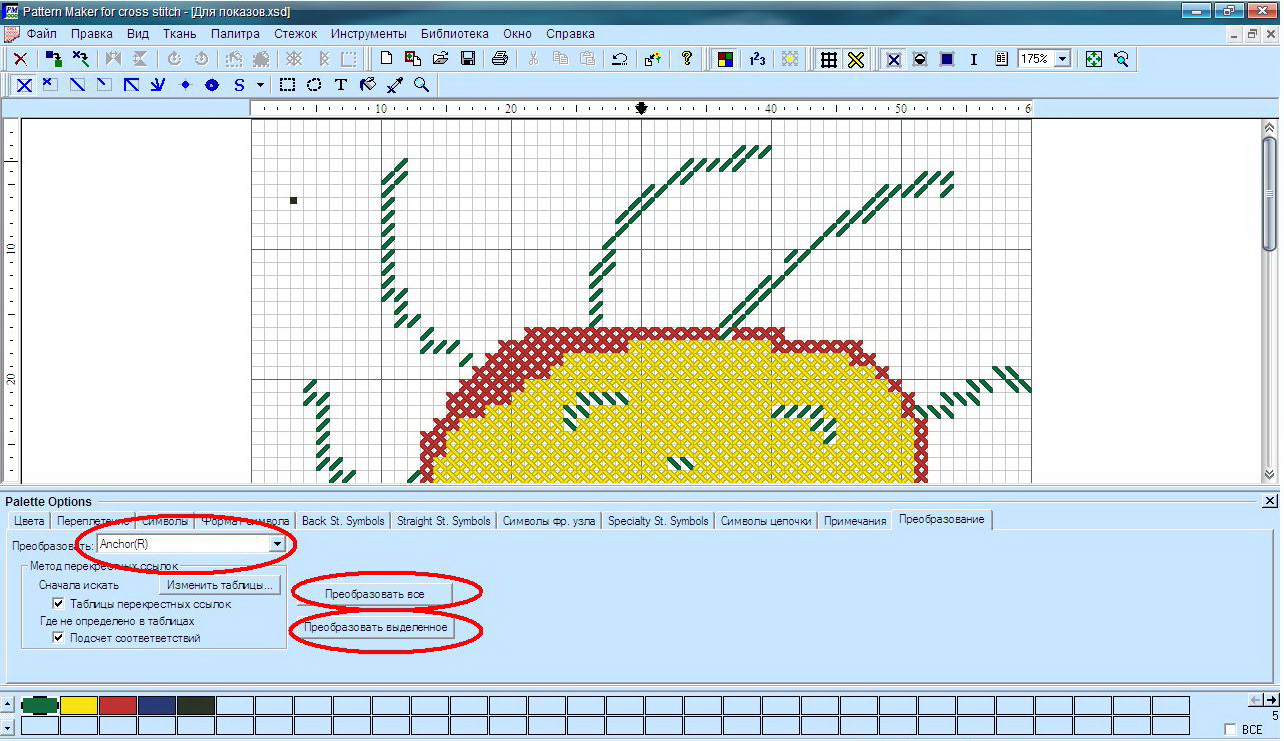
Task: Toggle the 'ВСЕ' checkbox near palette
Action: click(x=1230, y=730)
